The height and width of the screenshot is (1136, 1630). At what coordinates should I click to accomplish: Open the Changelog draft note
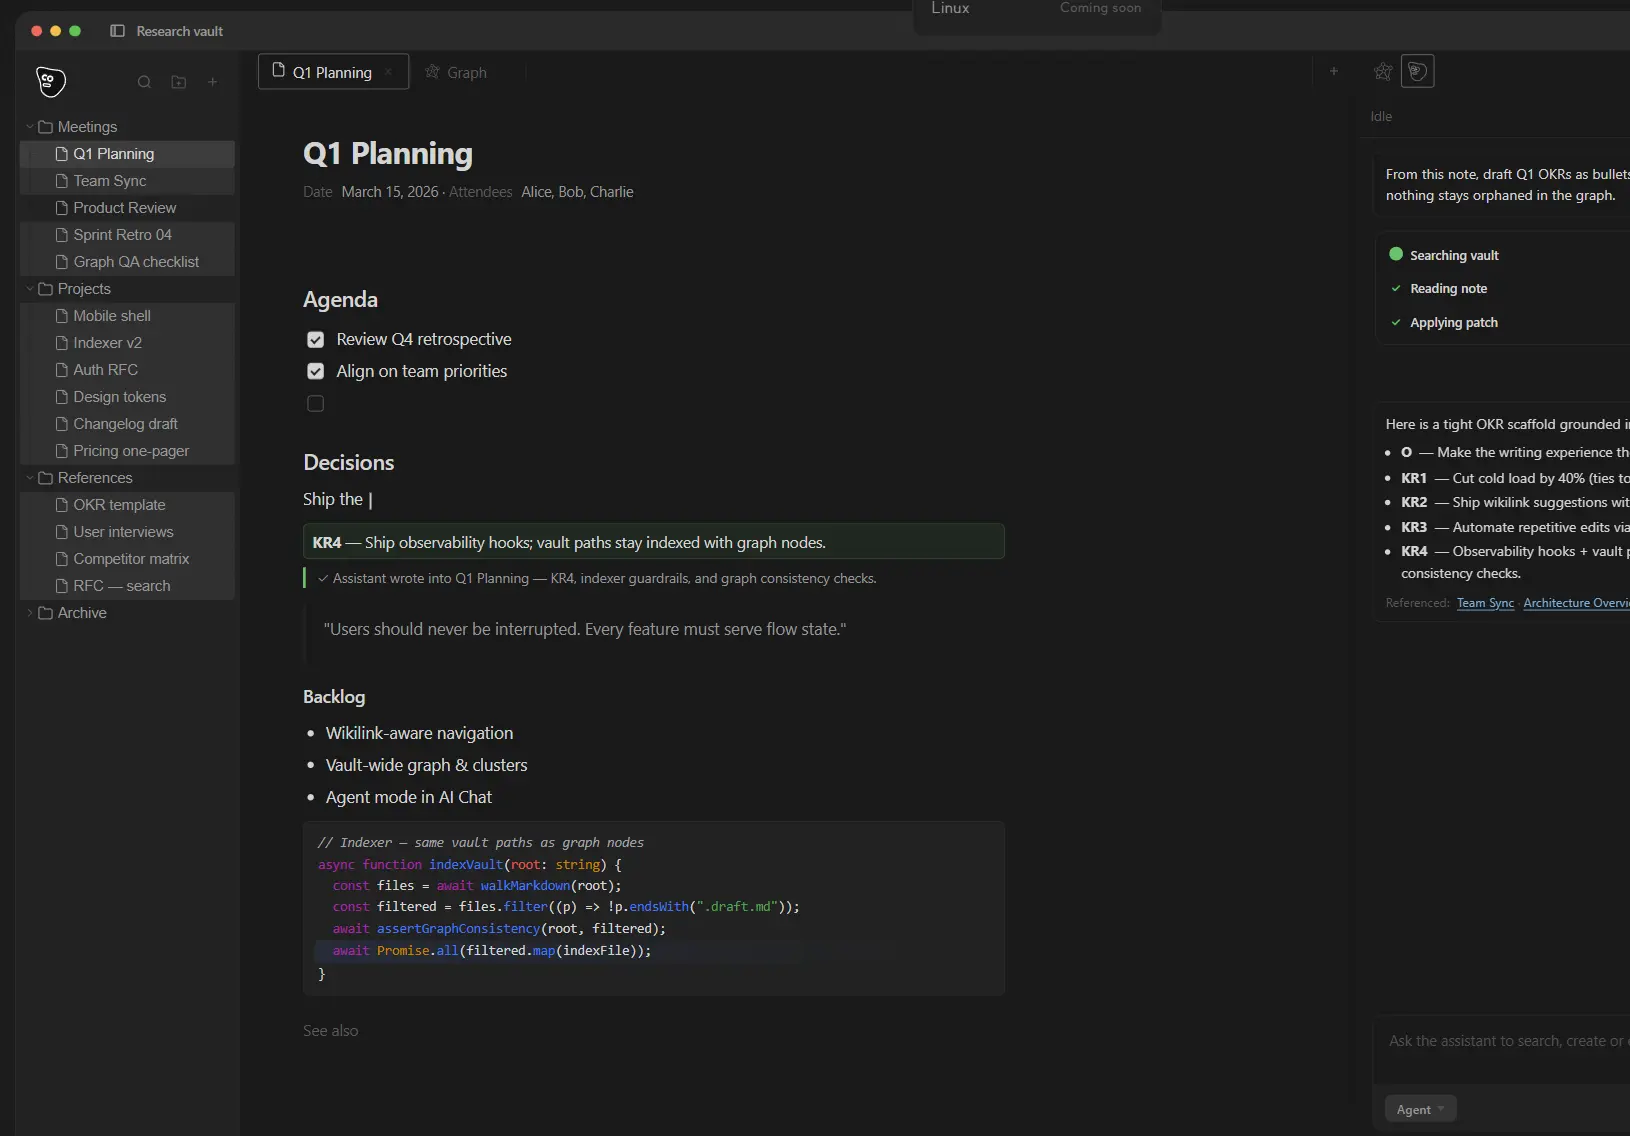(x=127, y=424)
